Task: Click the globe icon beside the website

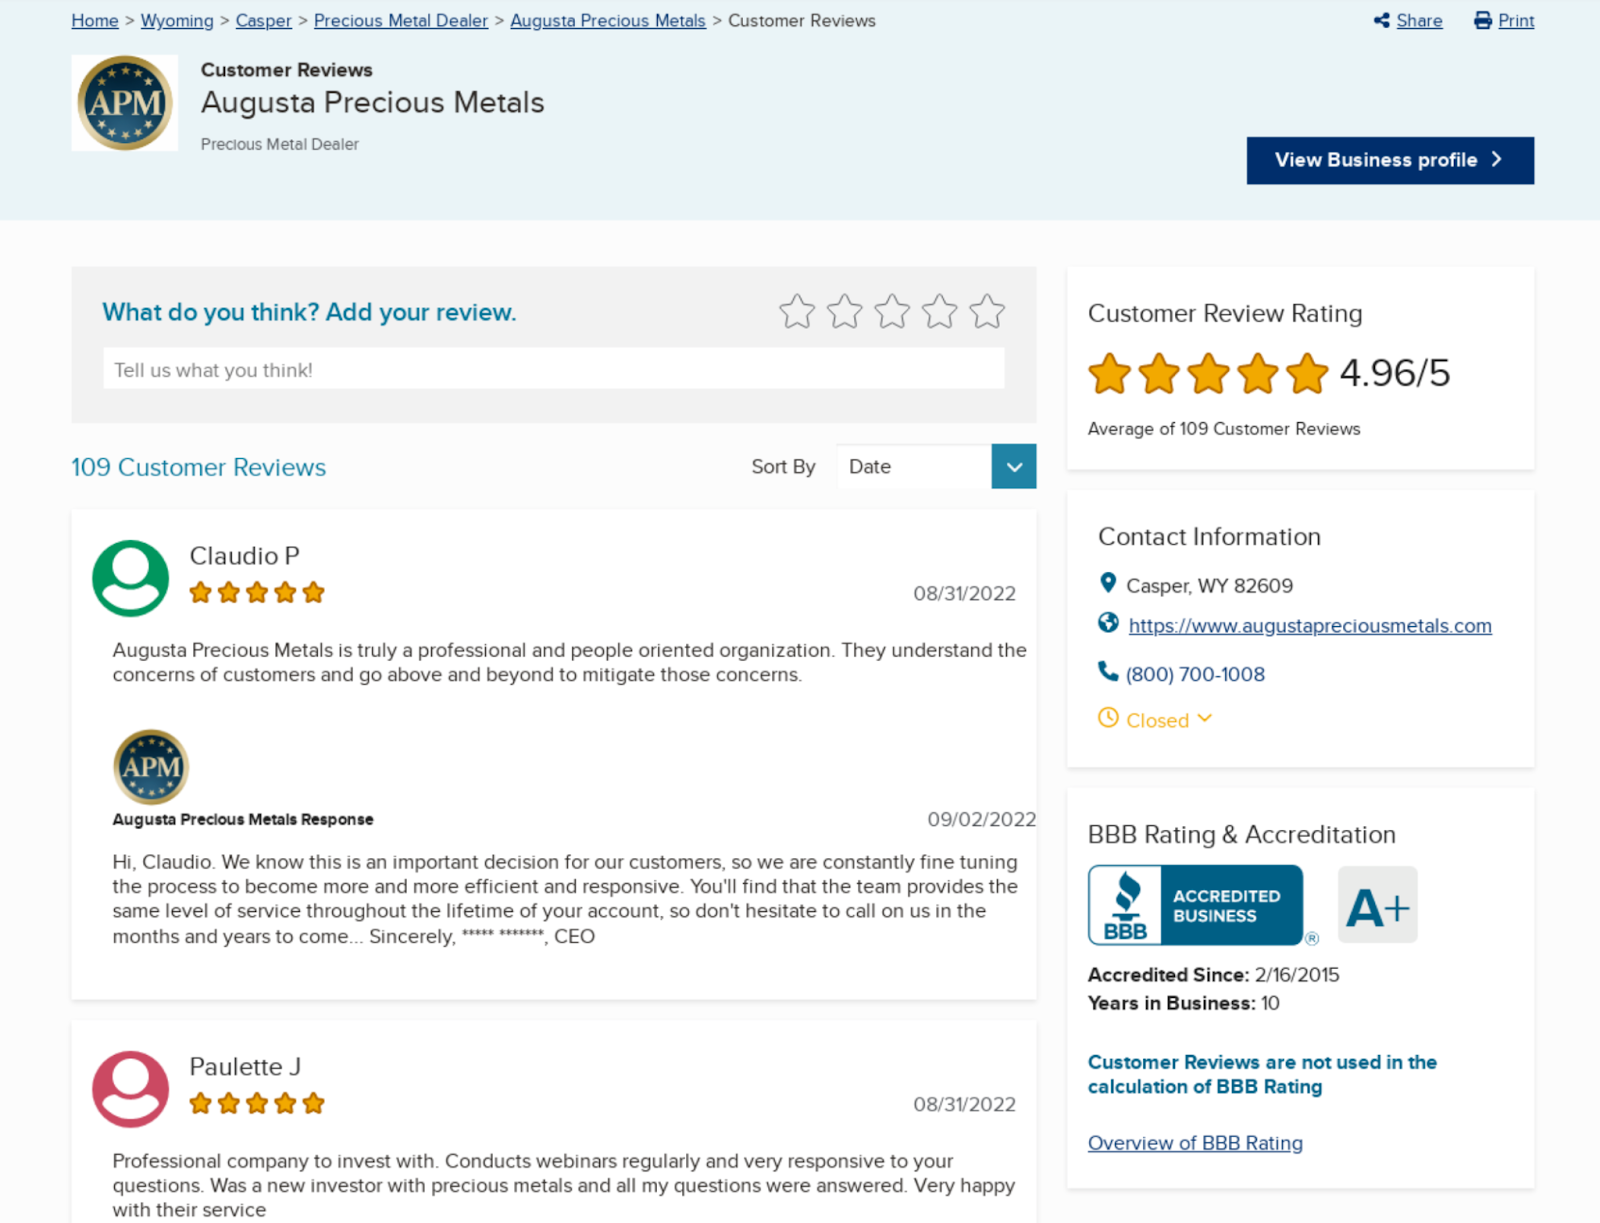Action: click(x=1108, y=623)
